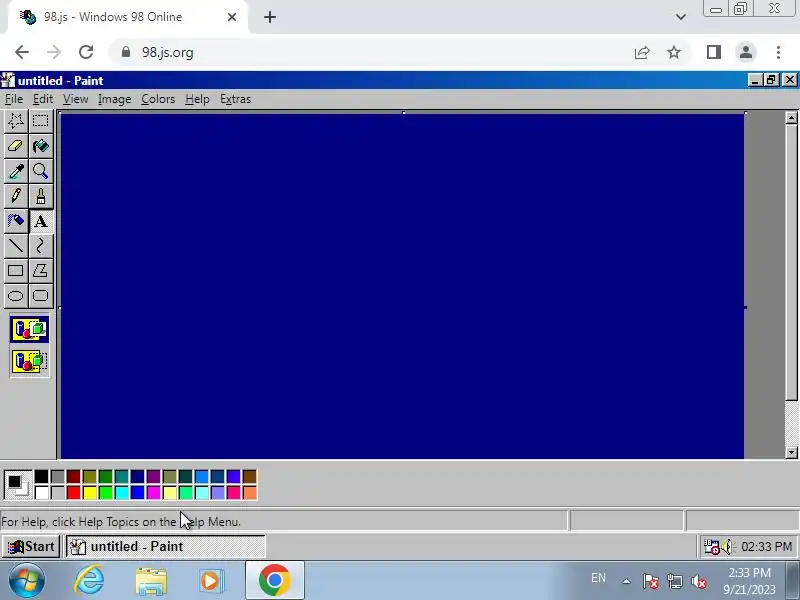Open the Windows 7 Start orb

[26, 580]
